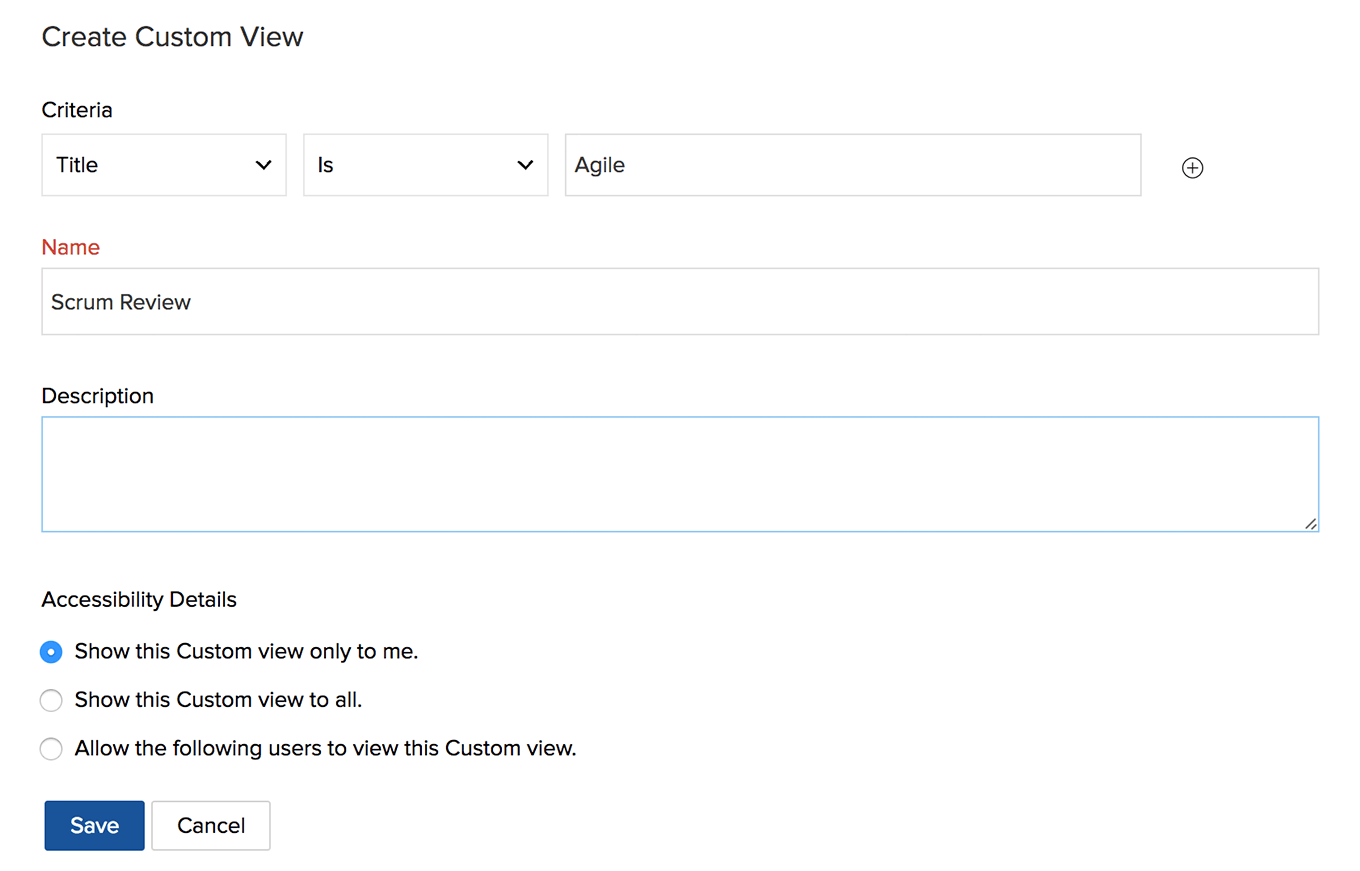Click the red Name label
Viewport: 1360px width, 871px height.
(71, 247)
